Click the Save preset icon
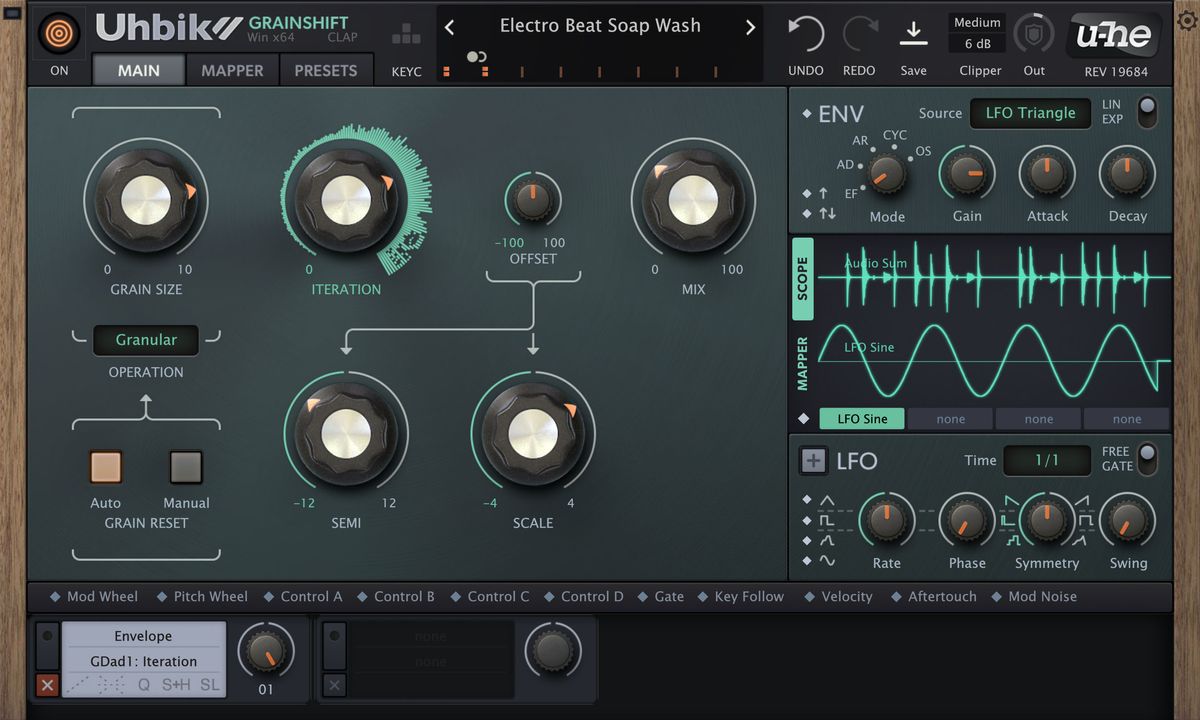This screenshot has width=1200, height=720. pyautogui.click(x=913, y=35)
